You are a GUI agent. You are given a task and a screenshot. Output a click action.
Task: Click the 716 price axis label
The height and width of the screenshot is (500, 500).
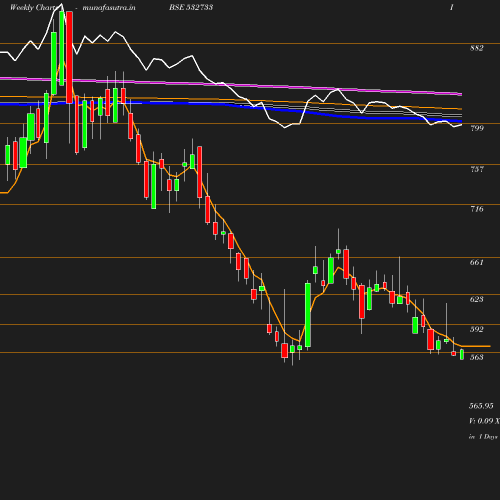pyautogui.click(x=477, y=209)
